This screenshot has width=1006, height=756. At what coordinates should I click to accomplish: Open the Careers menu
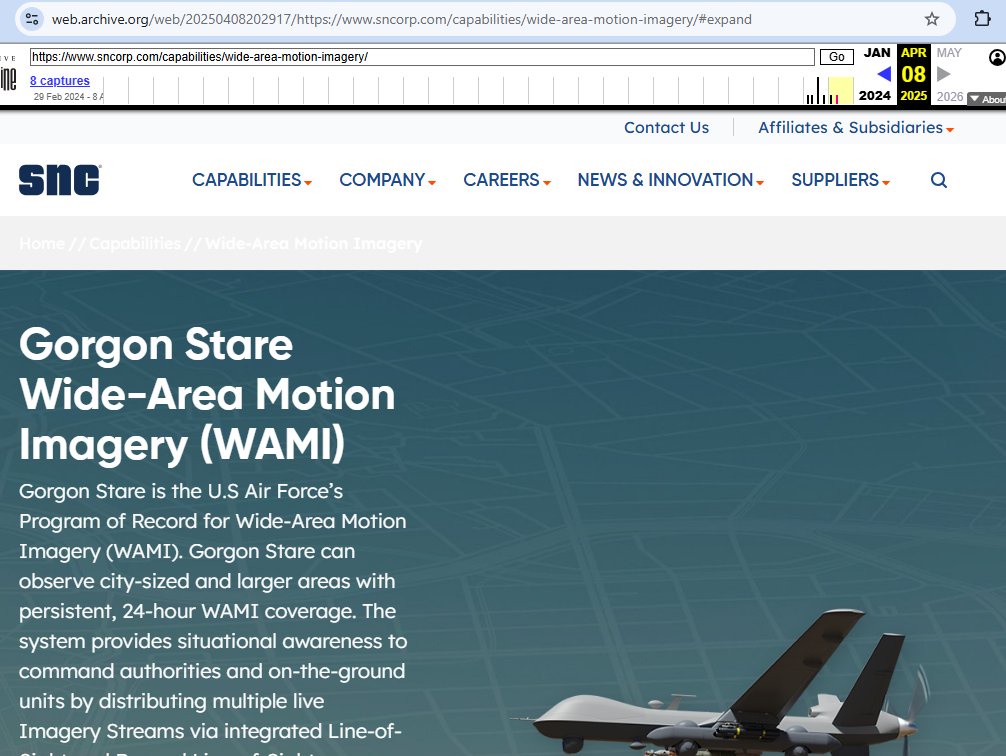[506, 180]
